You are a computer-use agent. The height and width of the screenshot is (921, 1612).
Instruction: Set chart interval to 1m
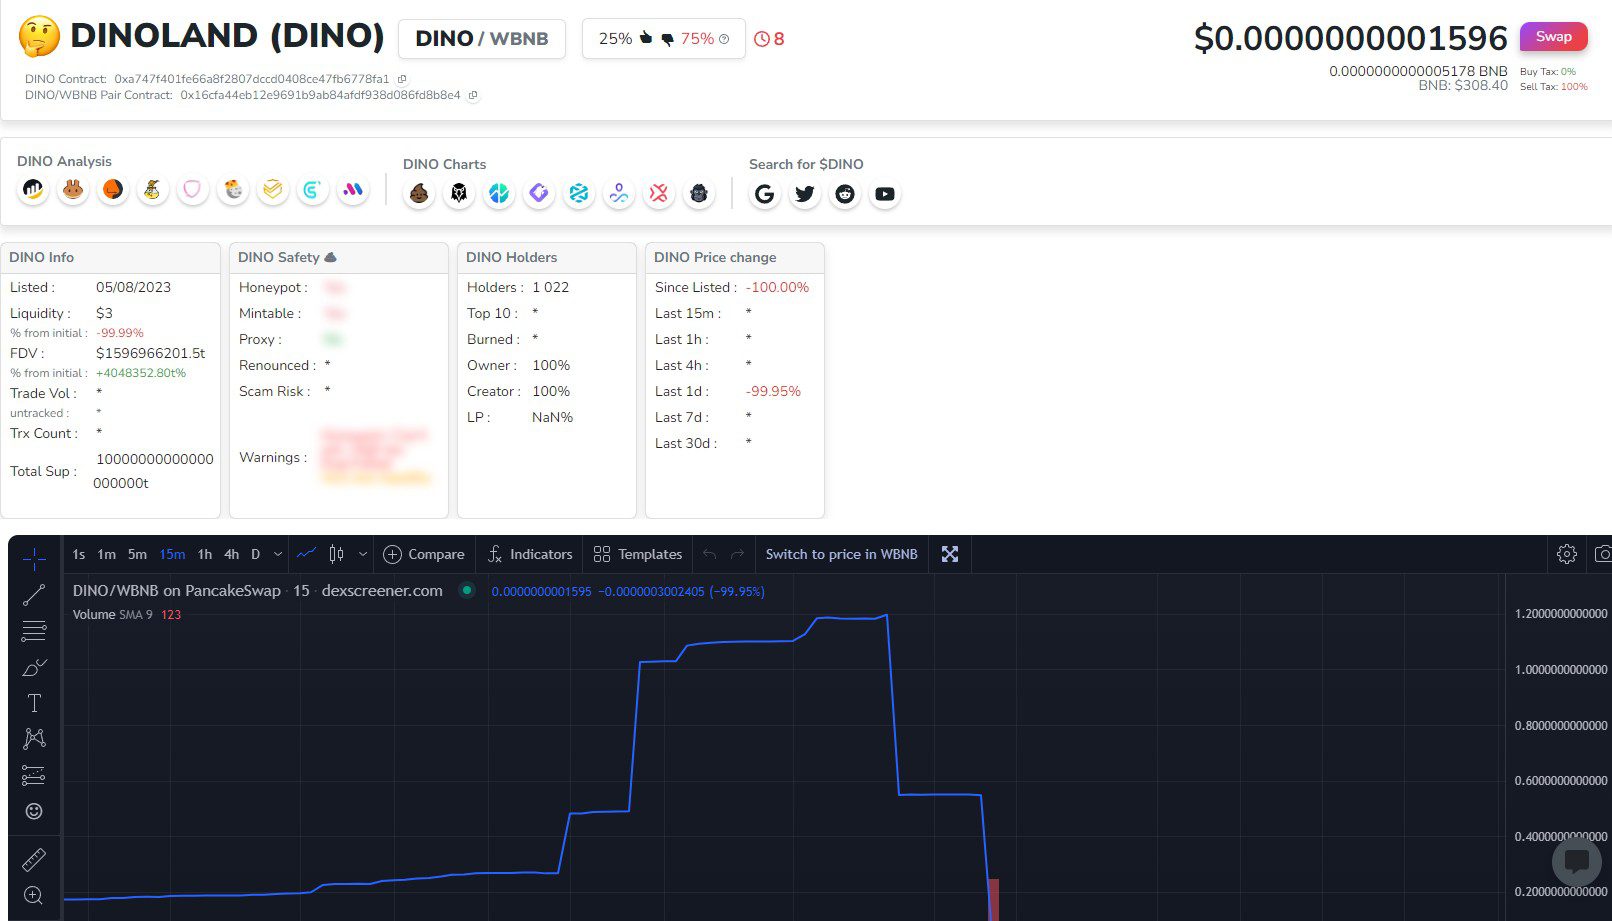[107, 554]
